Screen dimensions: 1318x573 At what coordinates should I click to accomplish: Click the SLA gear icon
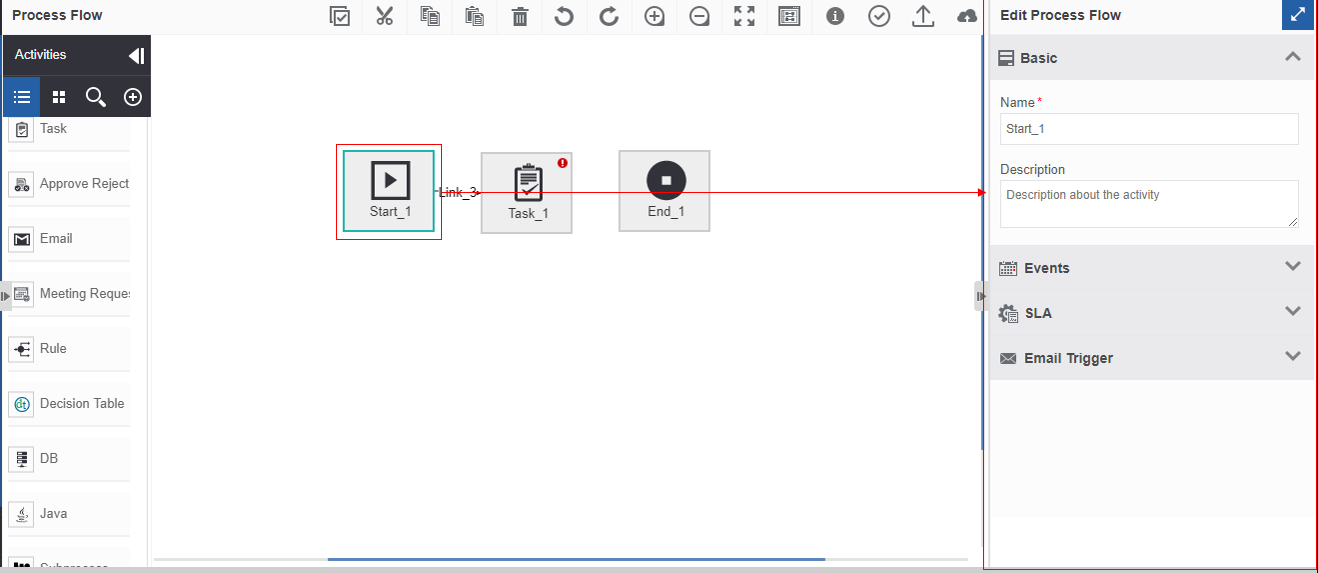point(1008,313)
